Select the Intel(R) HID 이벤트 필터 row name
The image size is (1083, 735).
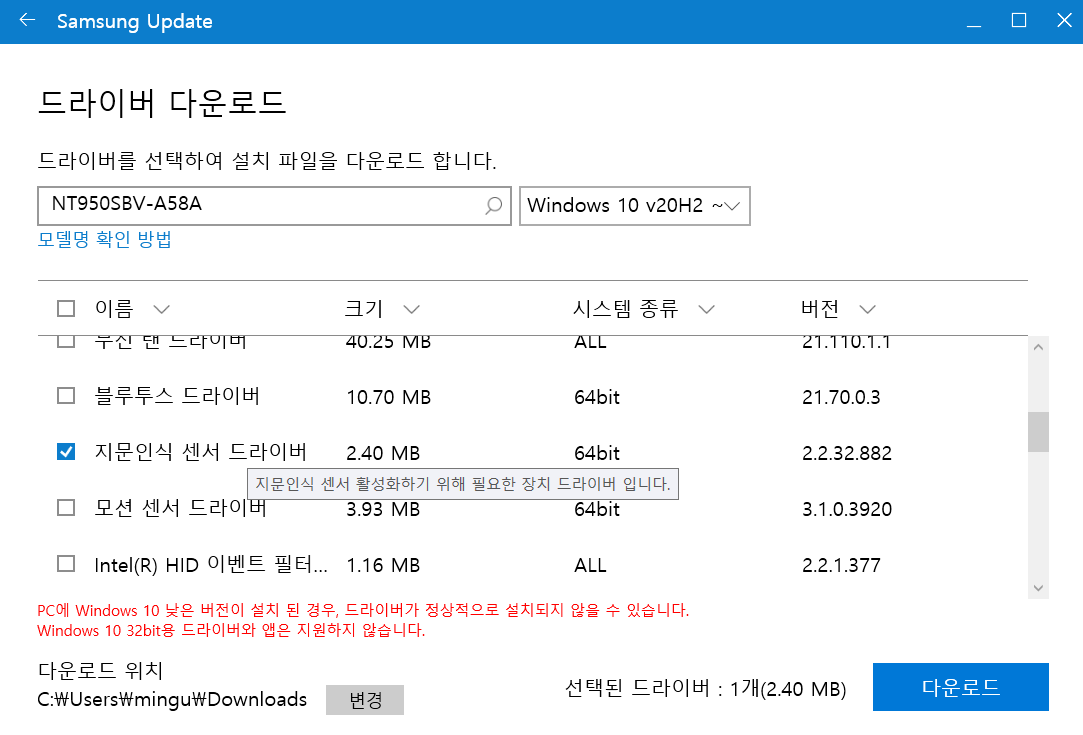click(211, 564)
